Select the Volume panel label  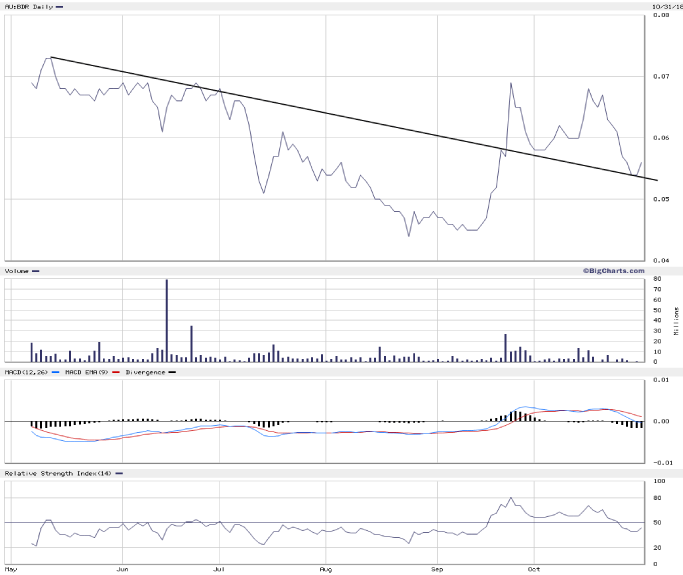click(17, 271)
